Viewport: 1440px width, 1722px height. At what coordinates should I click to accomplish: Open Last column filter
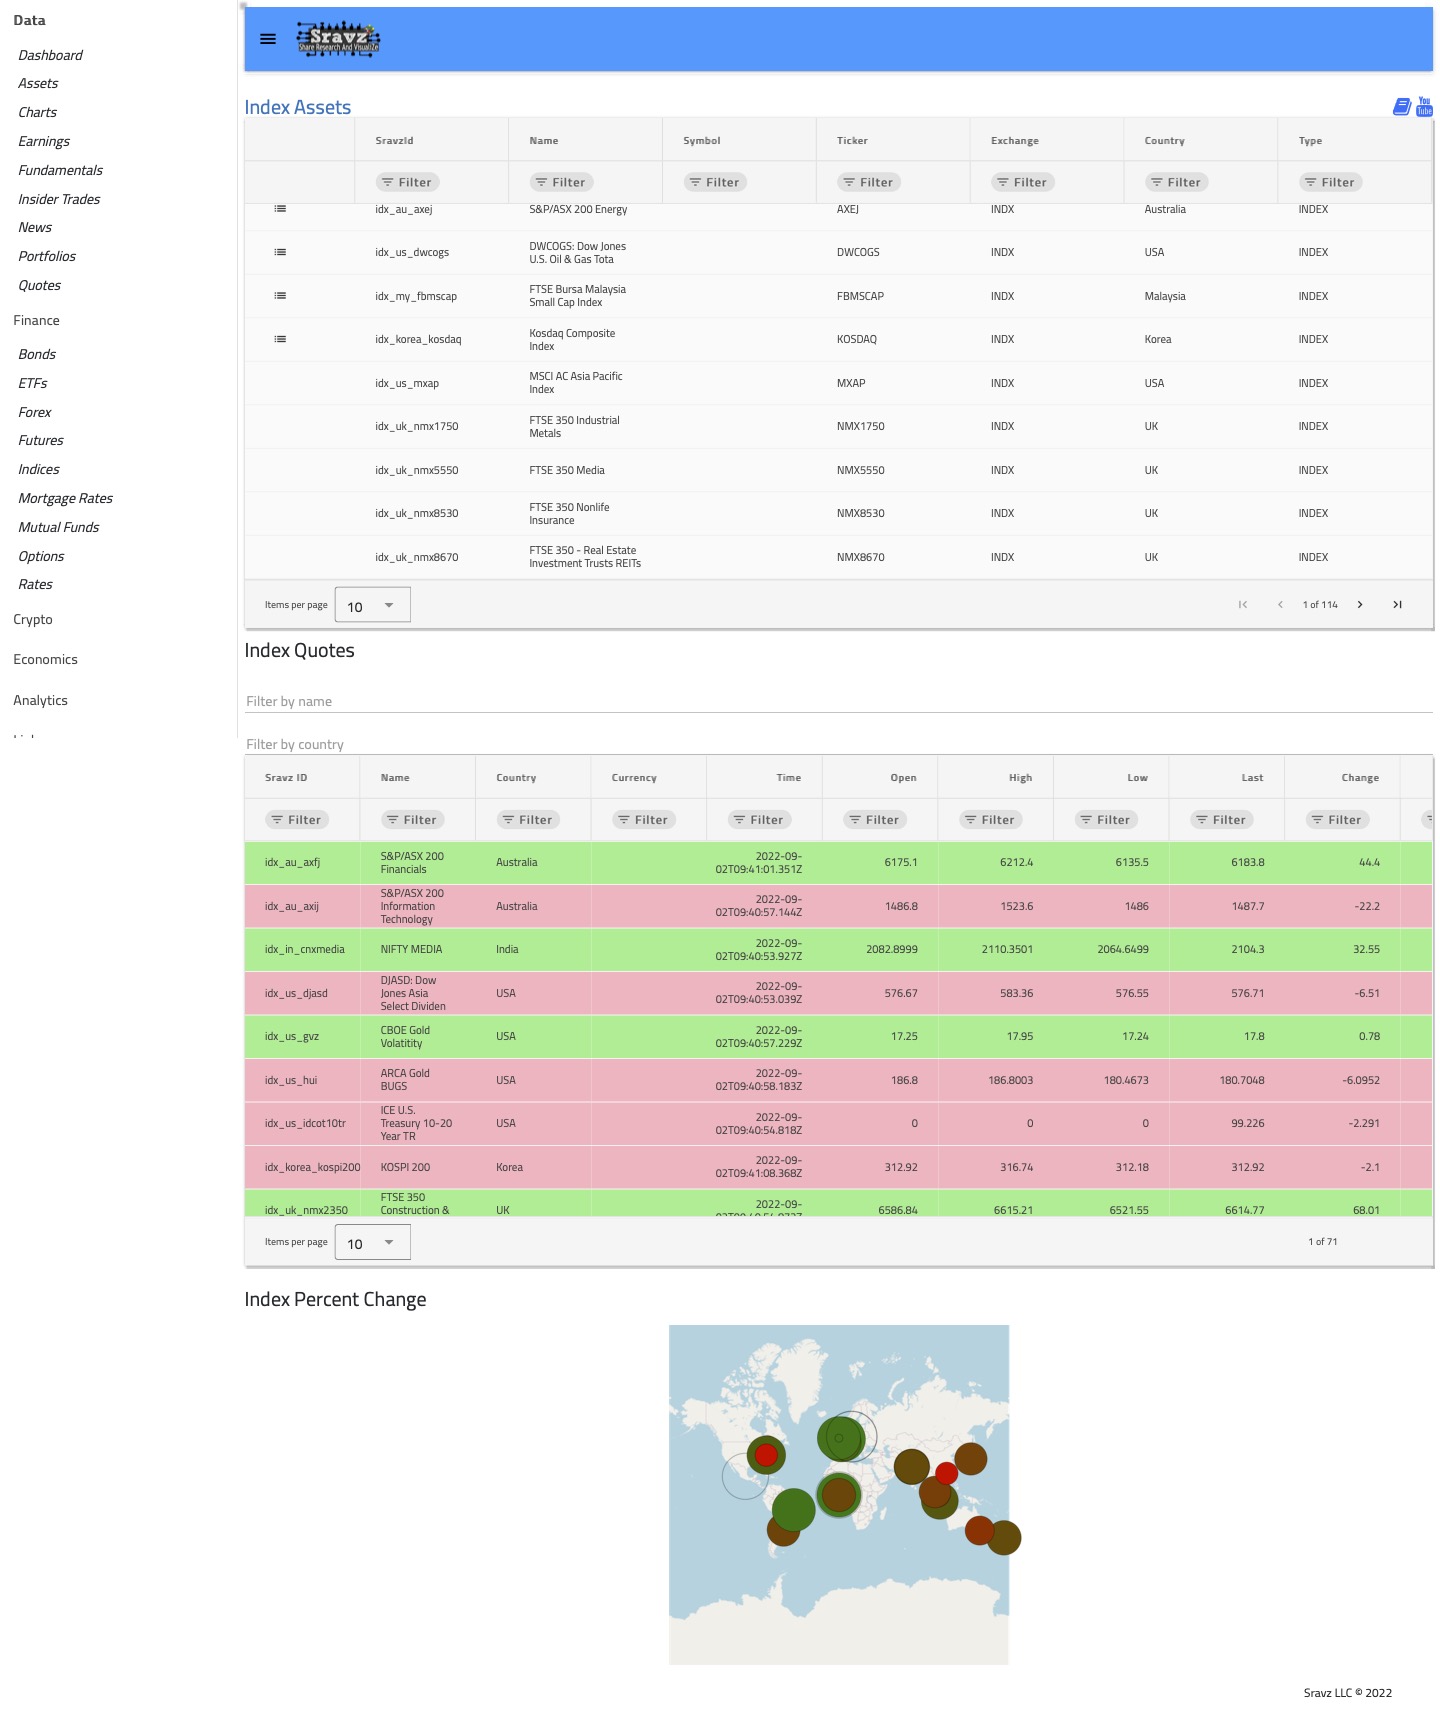point(1222,819)
